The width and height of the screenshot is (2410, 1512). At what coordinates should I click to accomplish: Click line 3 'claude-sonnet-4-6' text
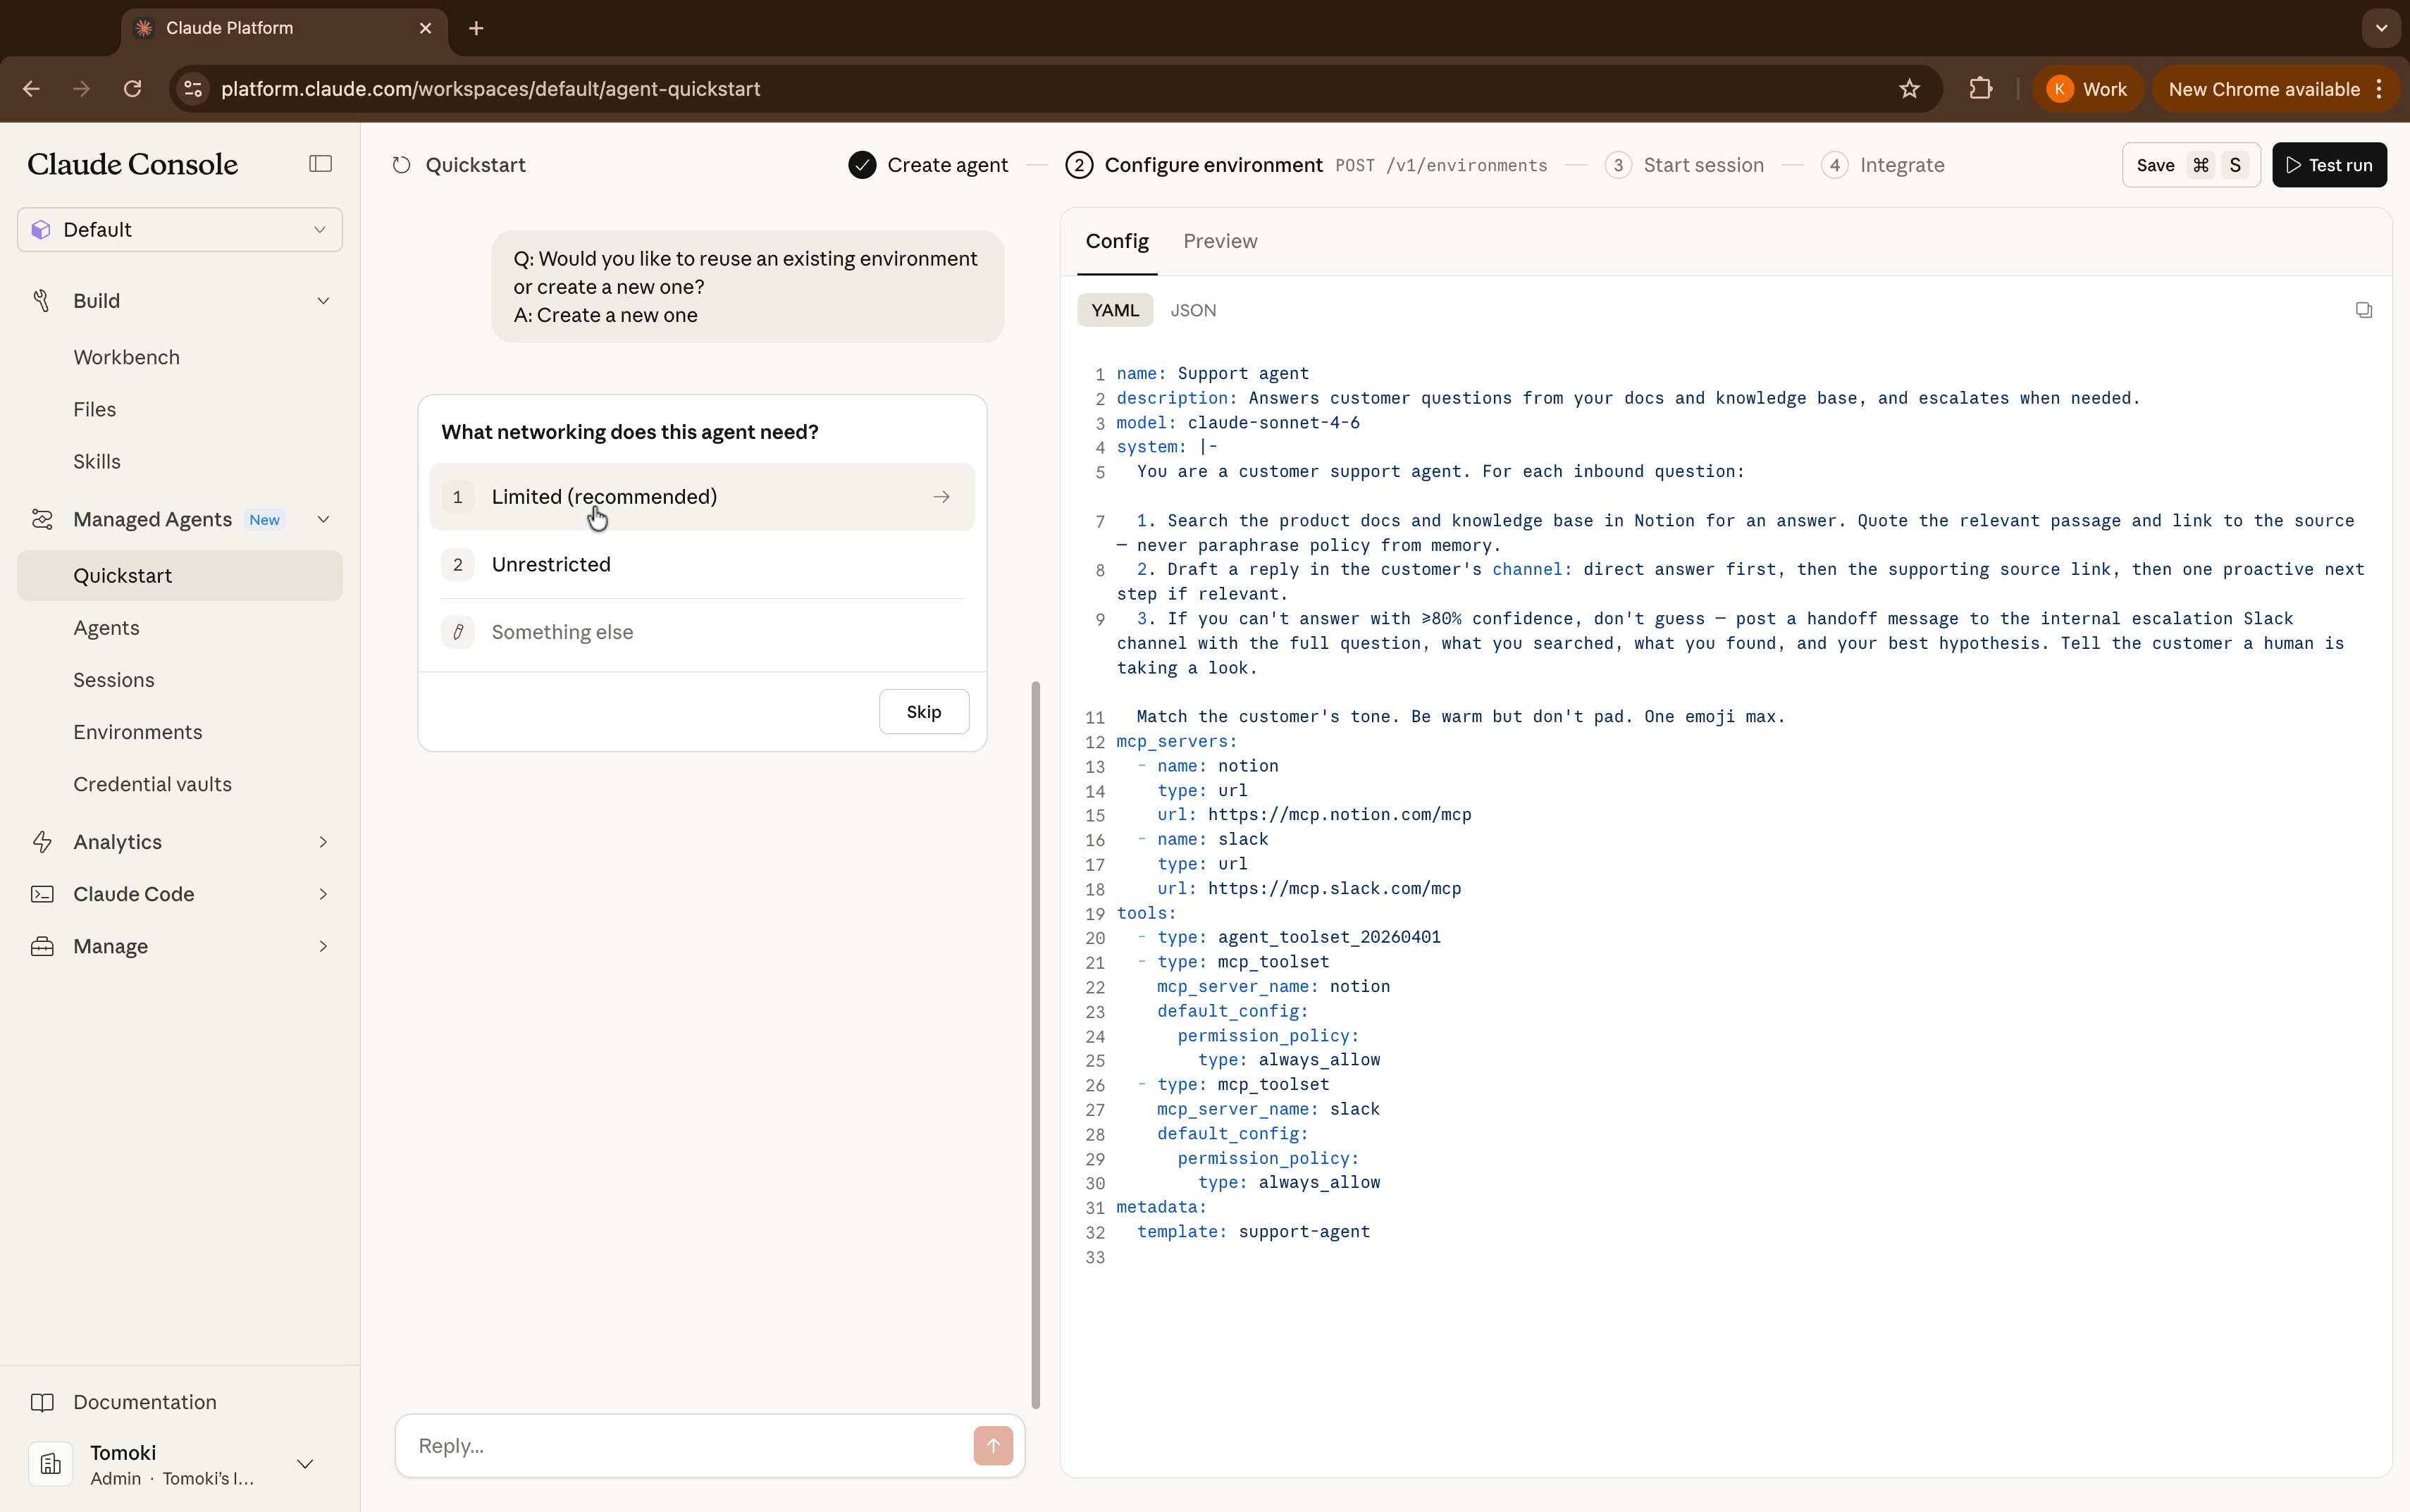coord(1273,422)
